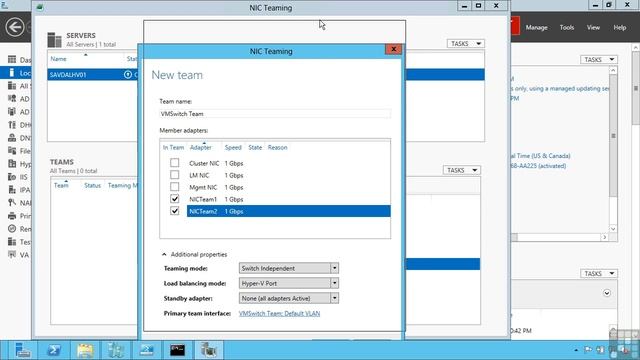Open Server Manager from the taskbar
640x360 pixels.
[22, 350]
